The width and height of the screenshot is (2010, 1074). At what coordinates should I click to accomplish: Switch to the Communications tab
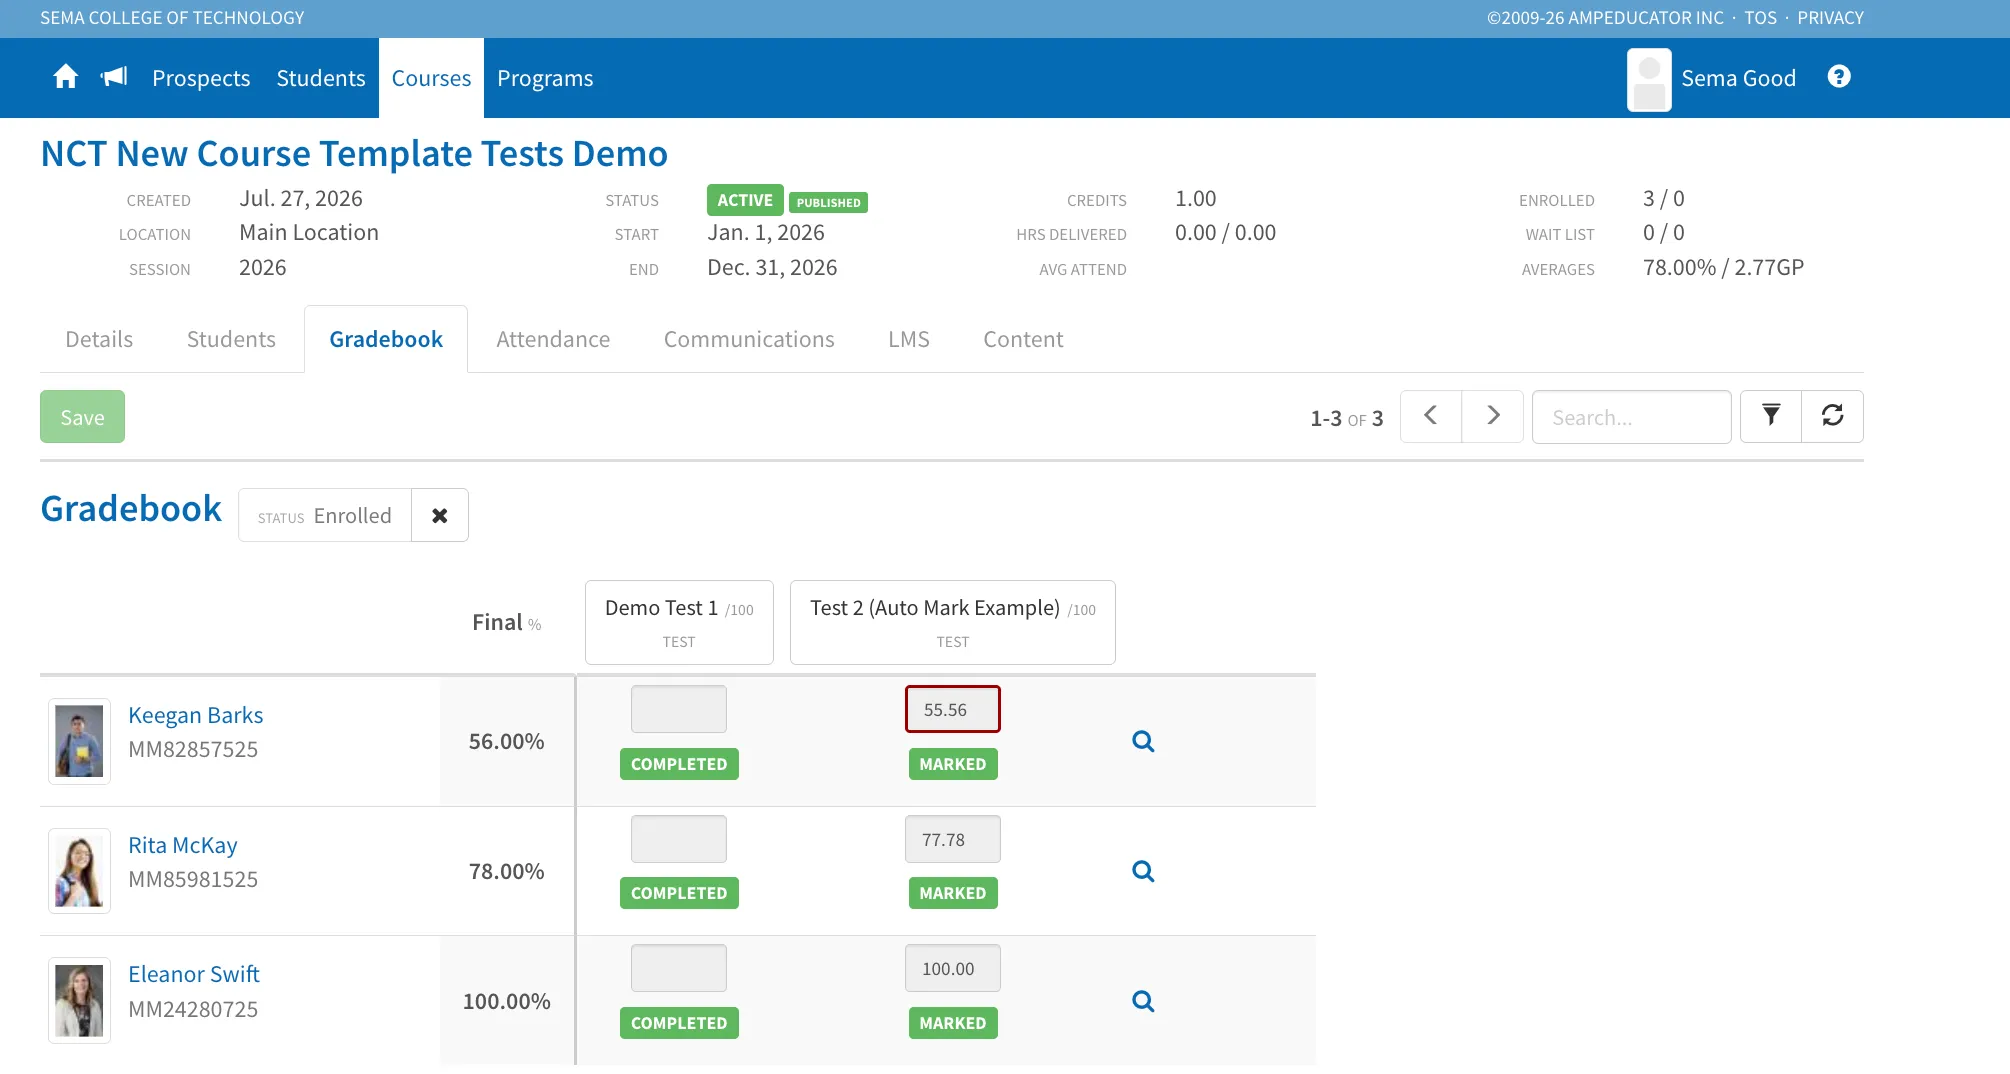(x=749, y=339)
